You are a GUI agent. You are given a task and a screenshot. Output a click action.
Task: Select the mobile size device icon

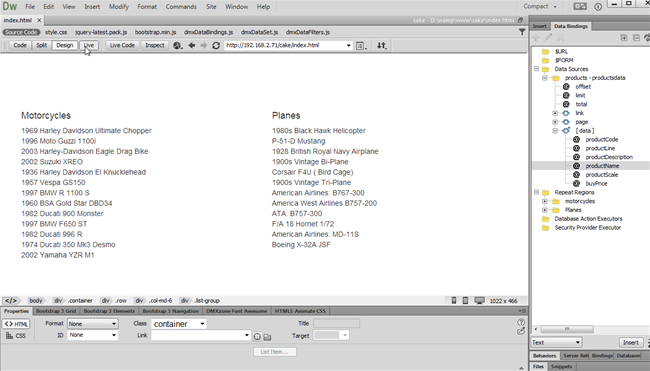pyautogui.click(x=454, y=301)
